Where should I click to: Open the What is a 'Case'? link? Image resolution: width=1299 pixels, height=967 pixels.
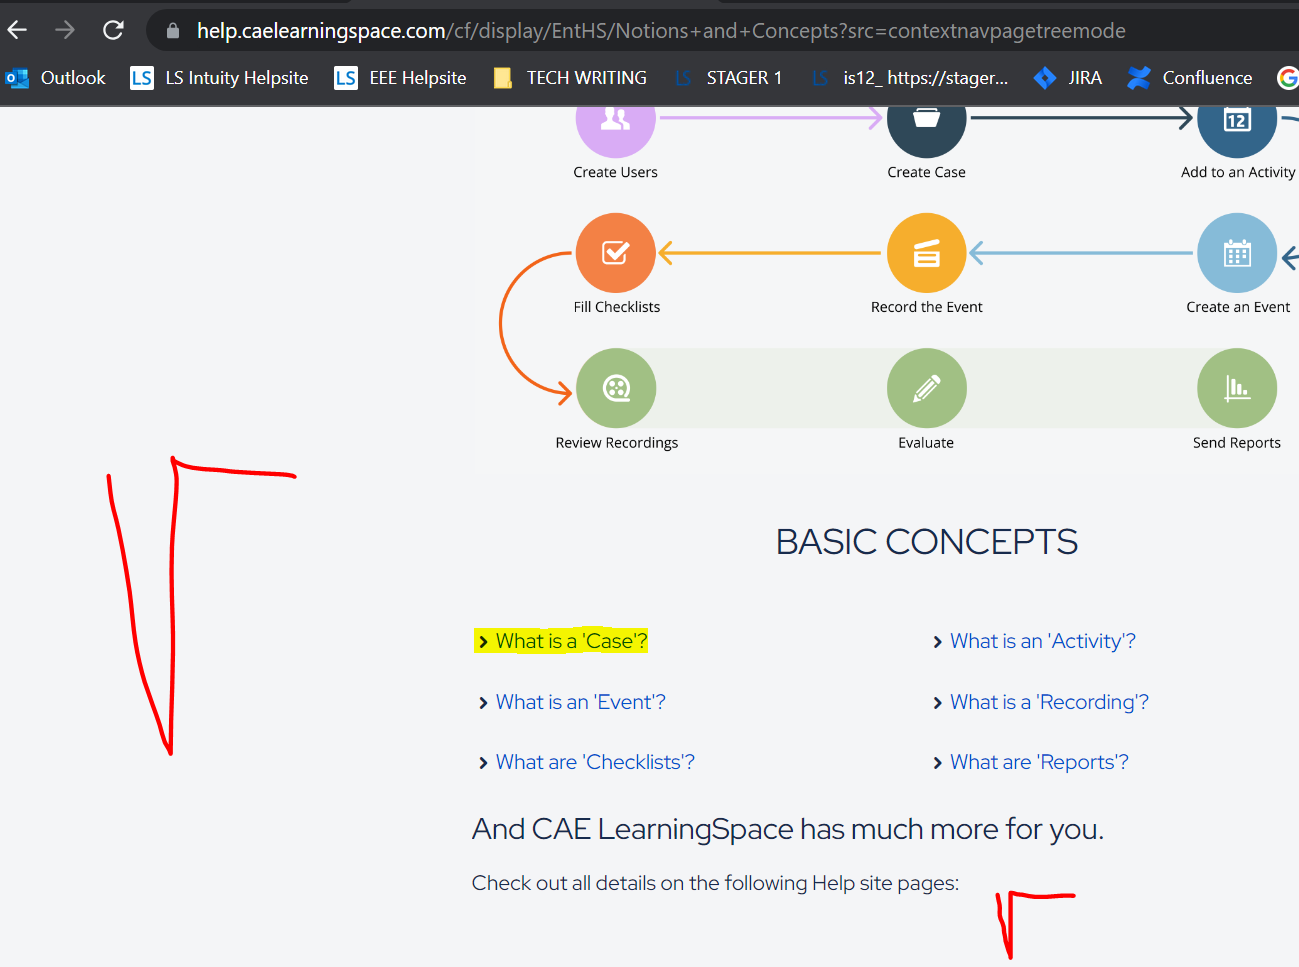(572, 641)
